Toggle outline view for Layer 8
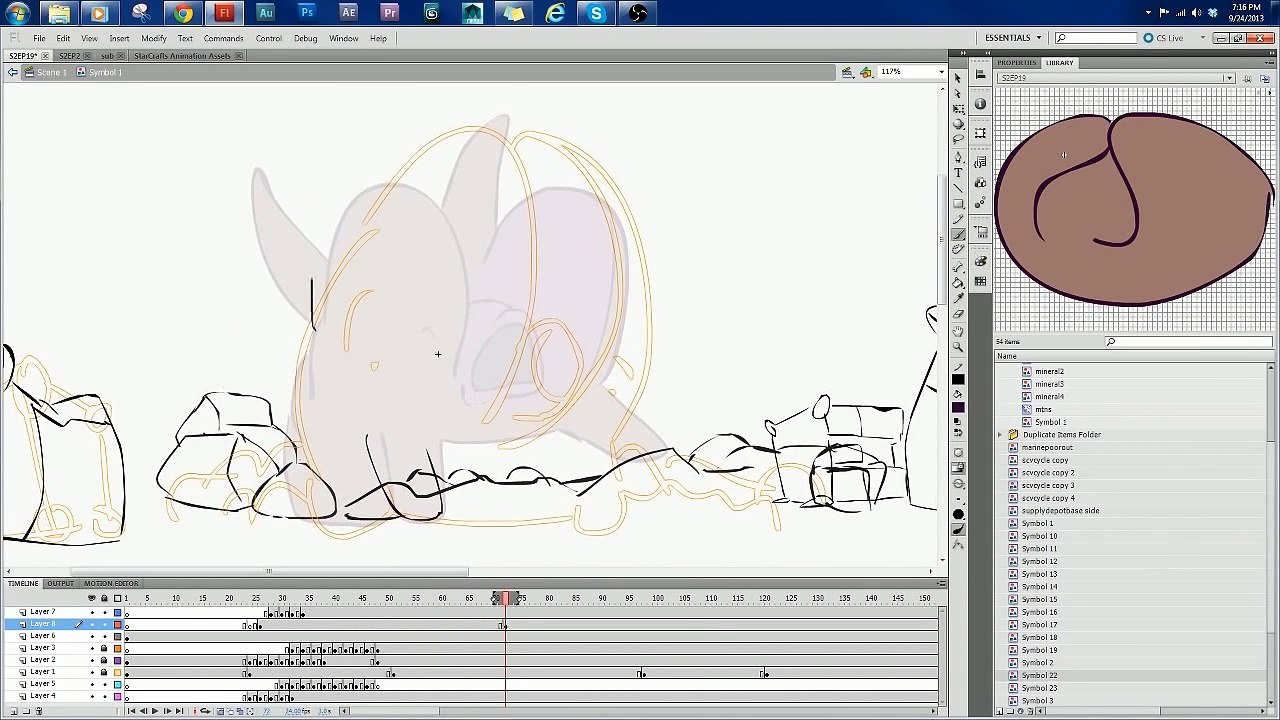The height and width of the screenshot is (720, 1280). click(117, 624)
